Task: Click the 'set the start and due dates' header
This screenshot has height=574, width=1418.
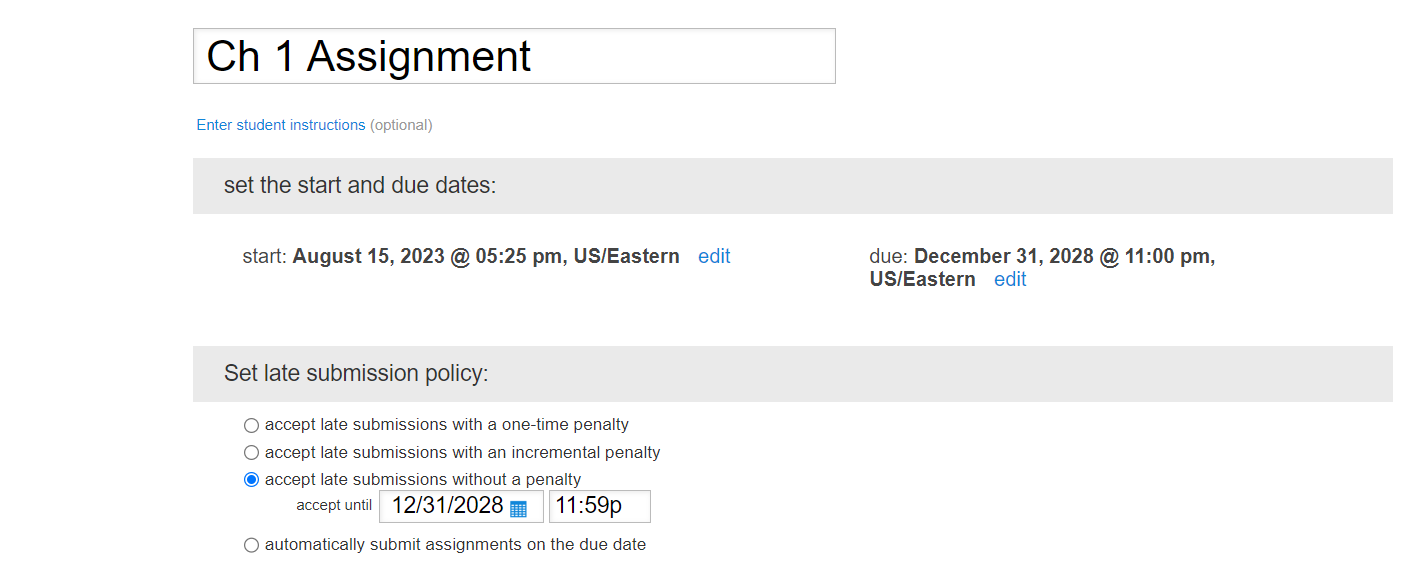Action: coord(793,186)
